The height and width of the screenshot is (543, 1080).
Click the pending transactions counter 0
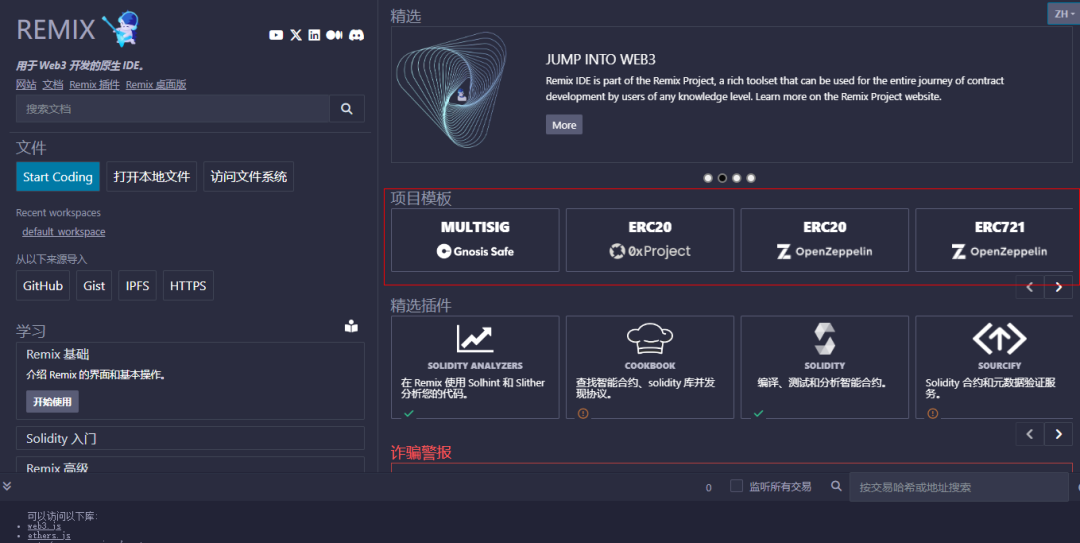click(709, 488)
